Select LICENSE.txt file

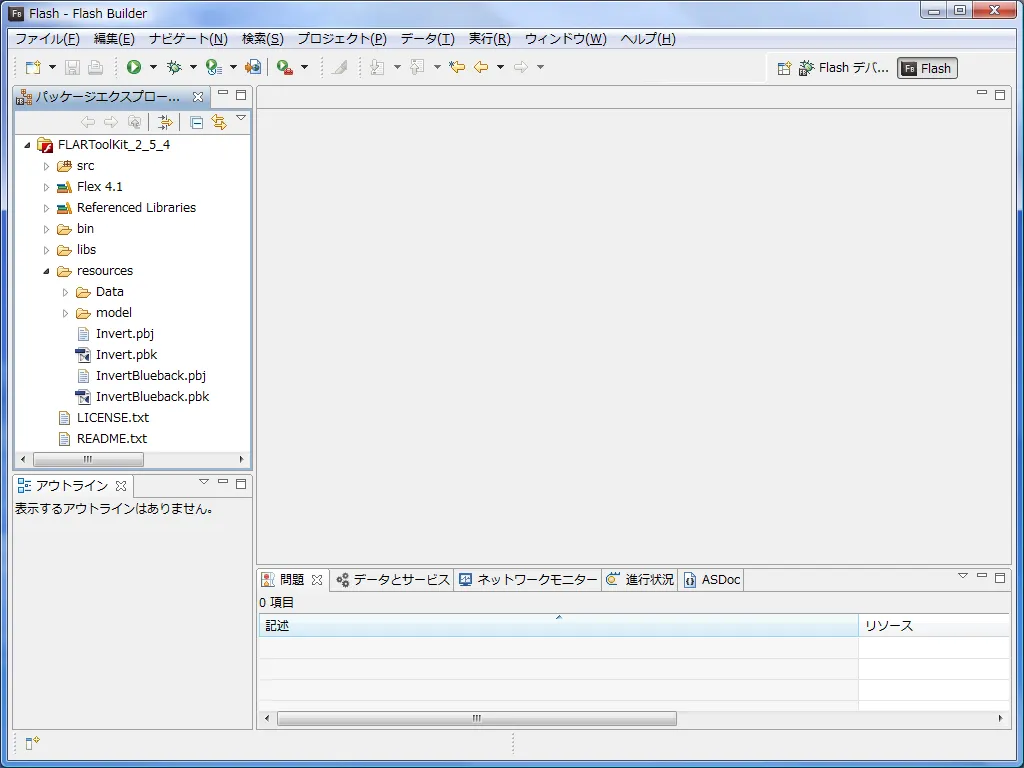[113, 417]
